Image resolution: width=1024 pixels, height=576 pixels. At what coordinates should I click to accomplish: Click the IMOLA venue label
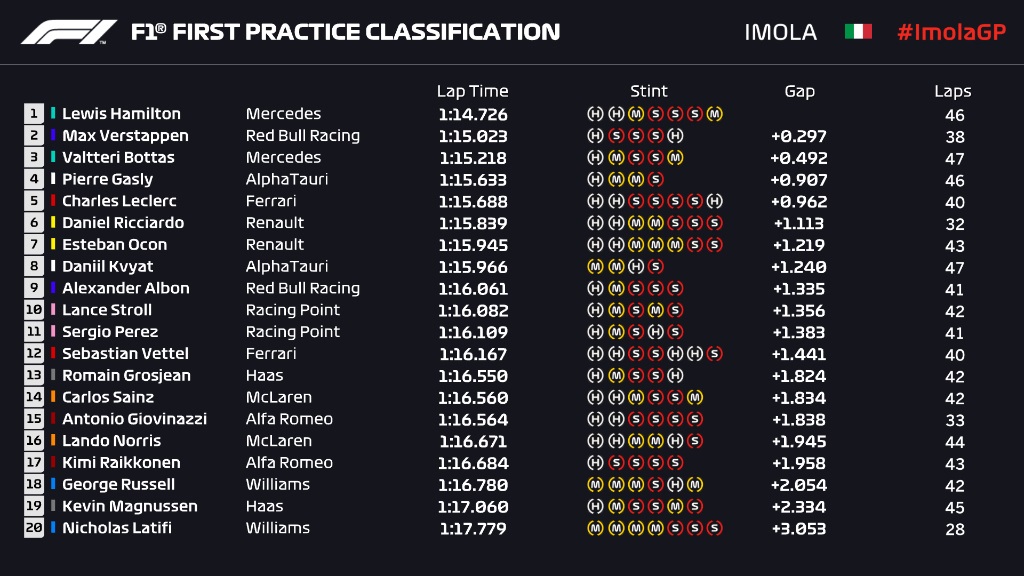(x=780, y=32)
